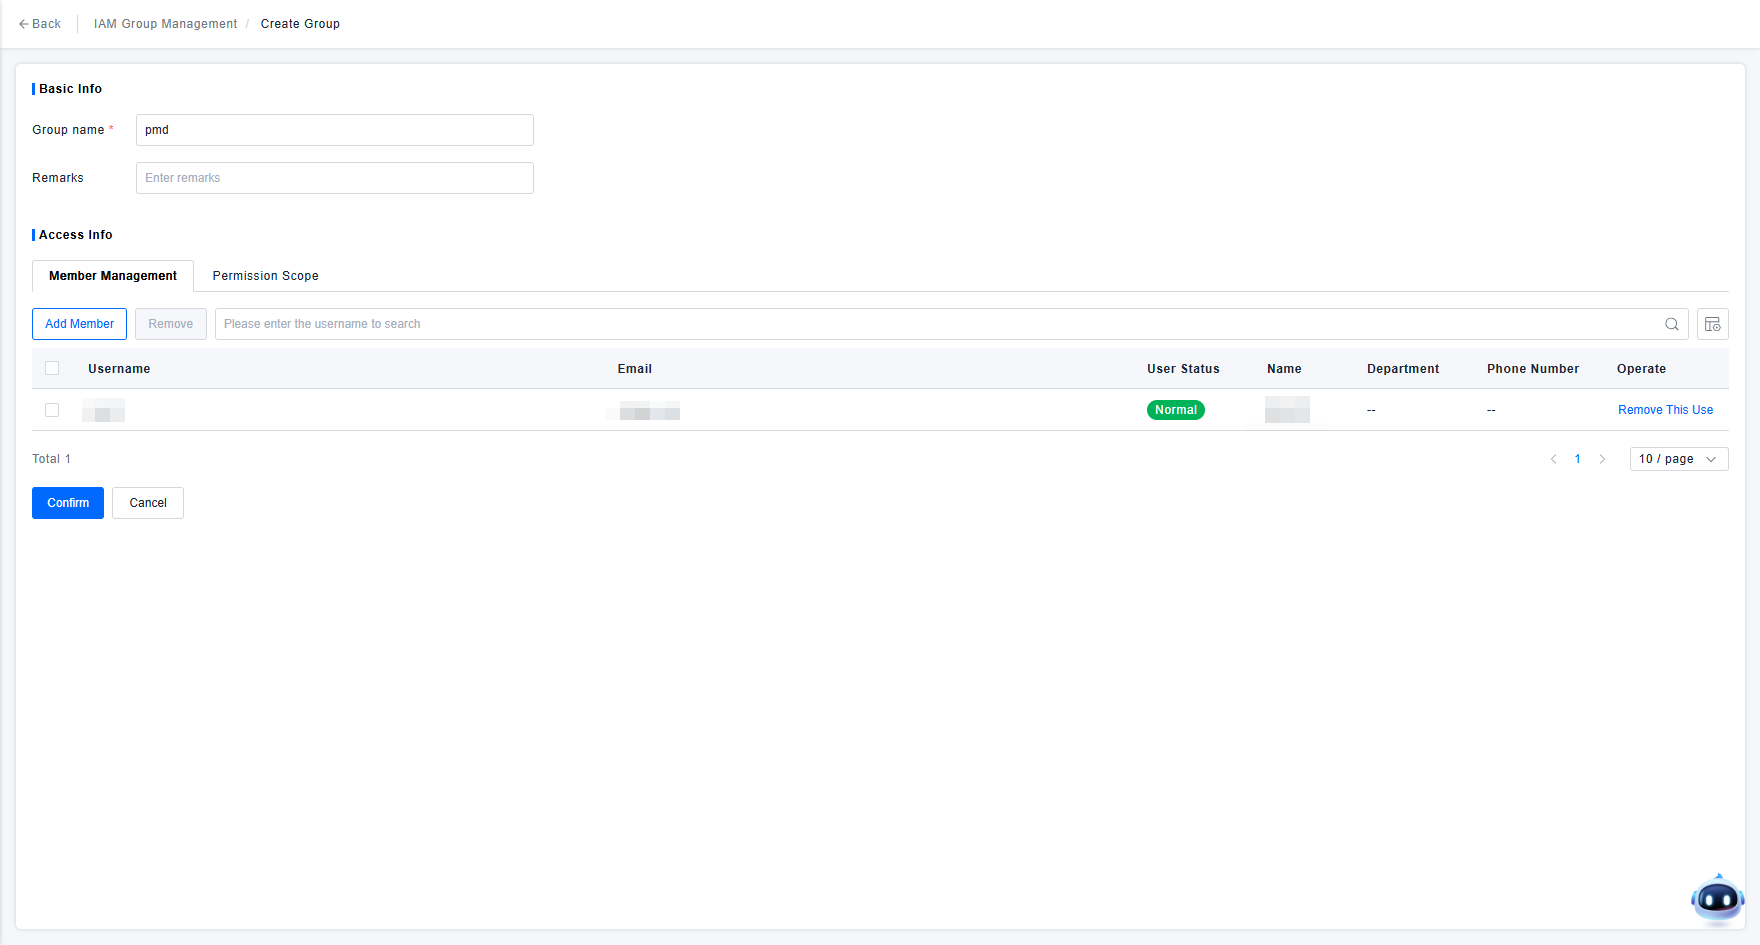Check the first member row checkbox
Viewport: 1760px width, 945px height.
52,410
